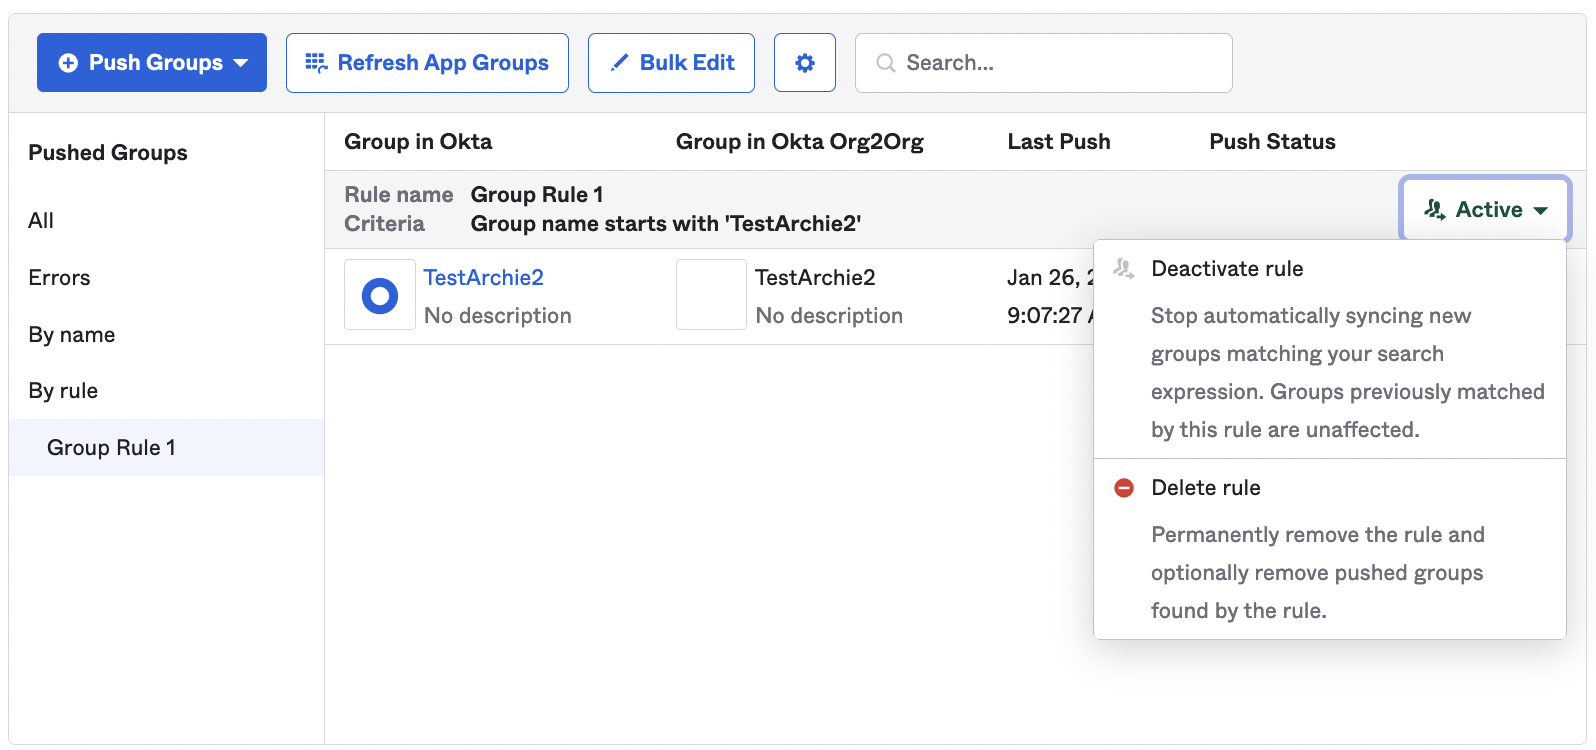Screen dimensions: 1596x750
Task: Select Deactivate rule from the menu
Action: (x=1227, y=269)
